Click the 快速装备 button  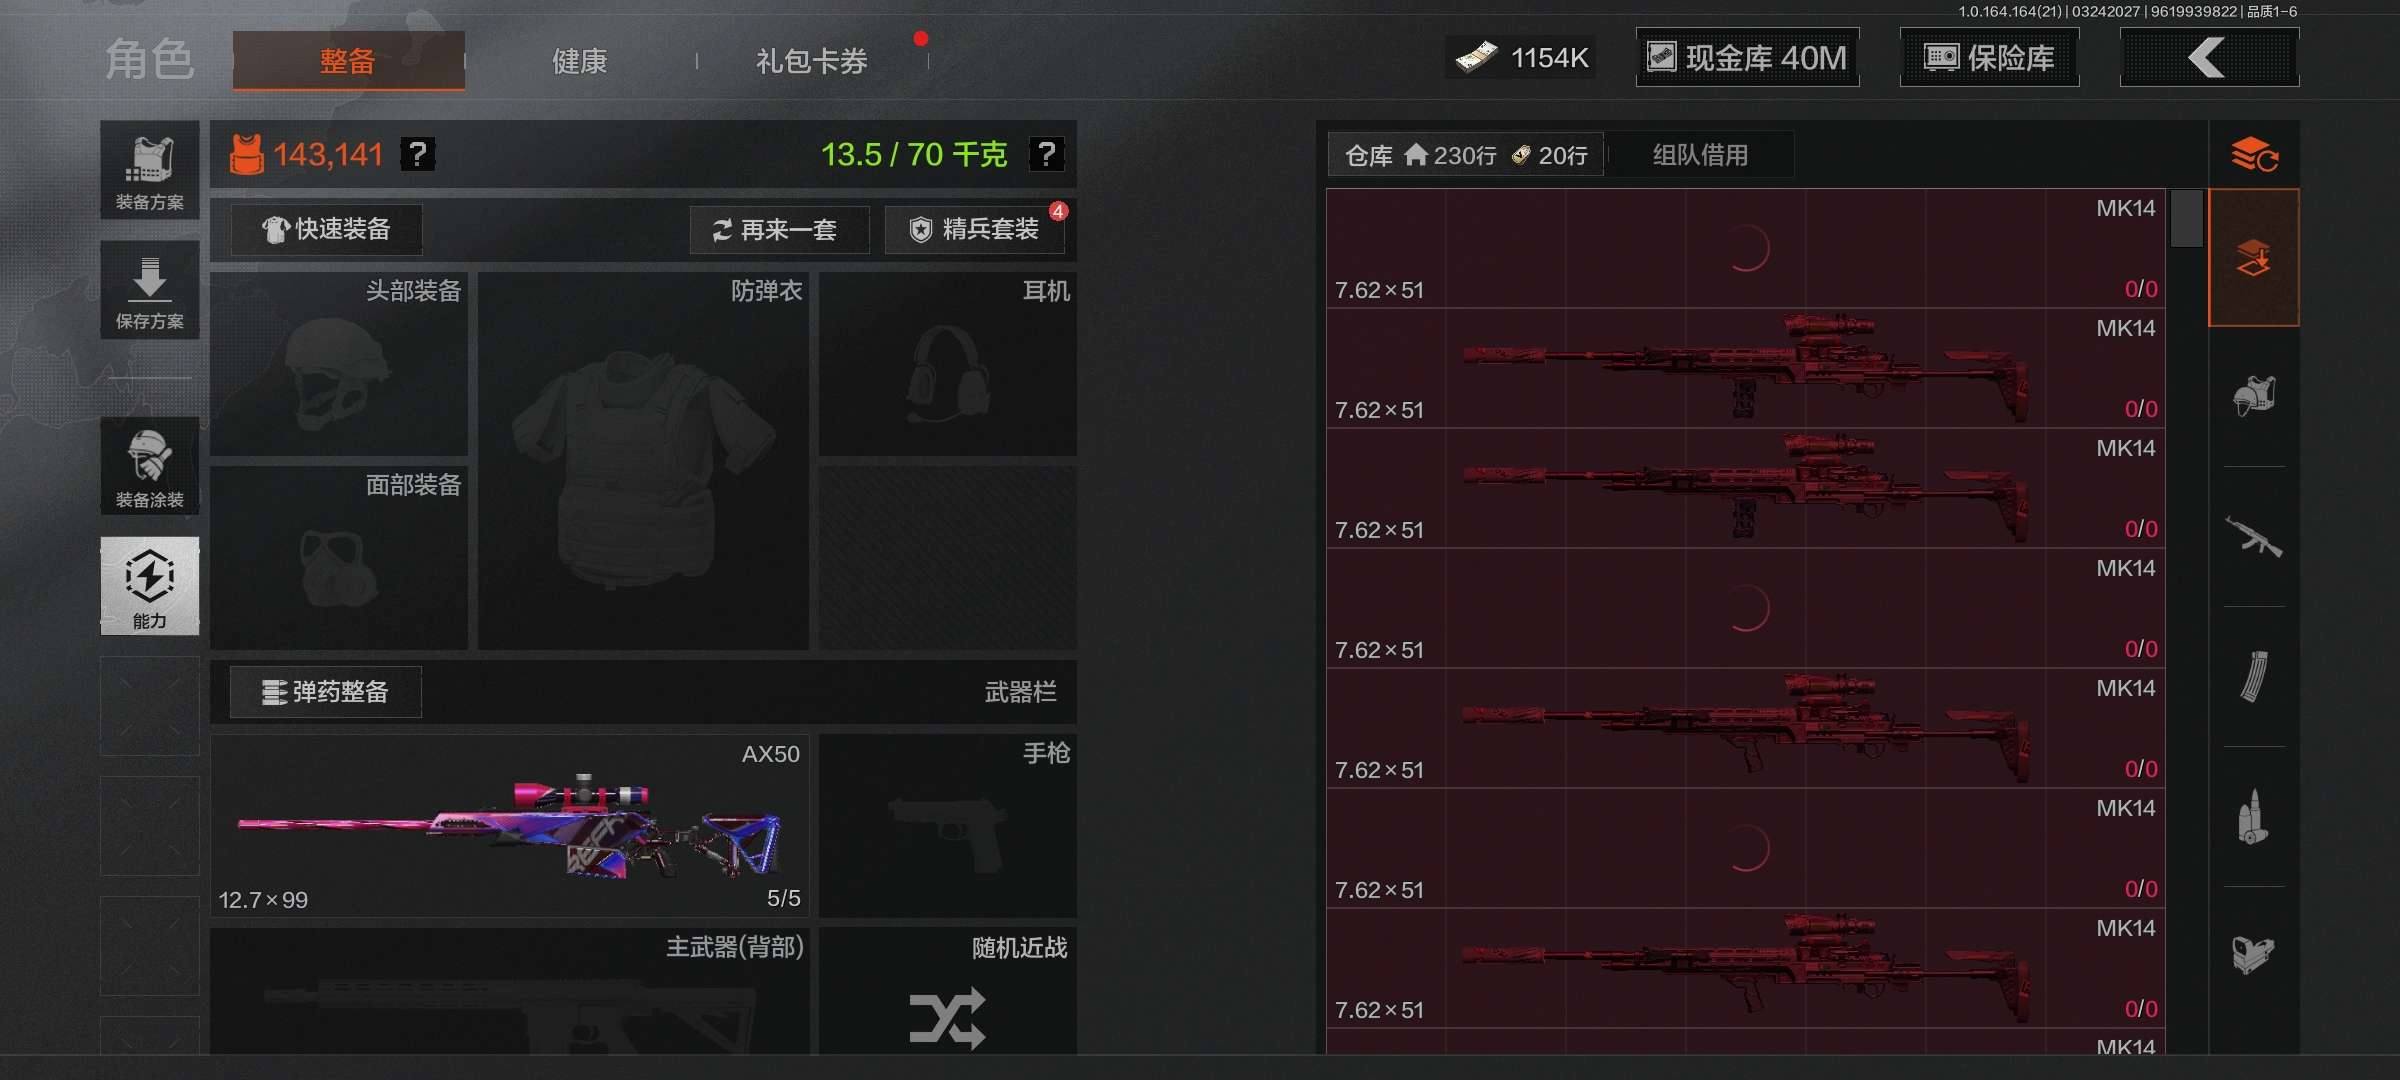(326, 229)
